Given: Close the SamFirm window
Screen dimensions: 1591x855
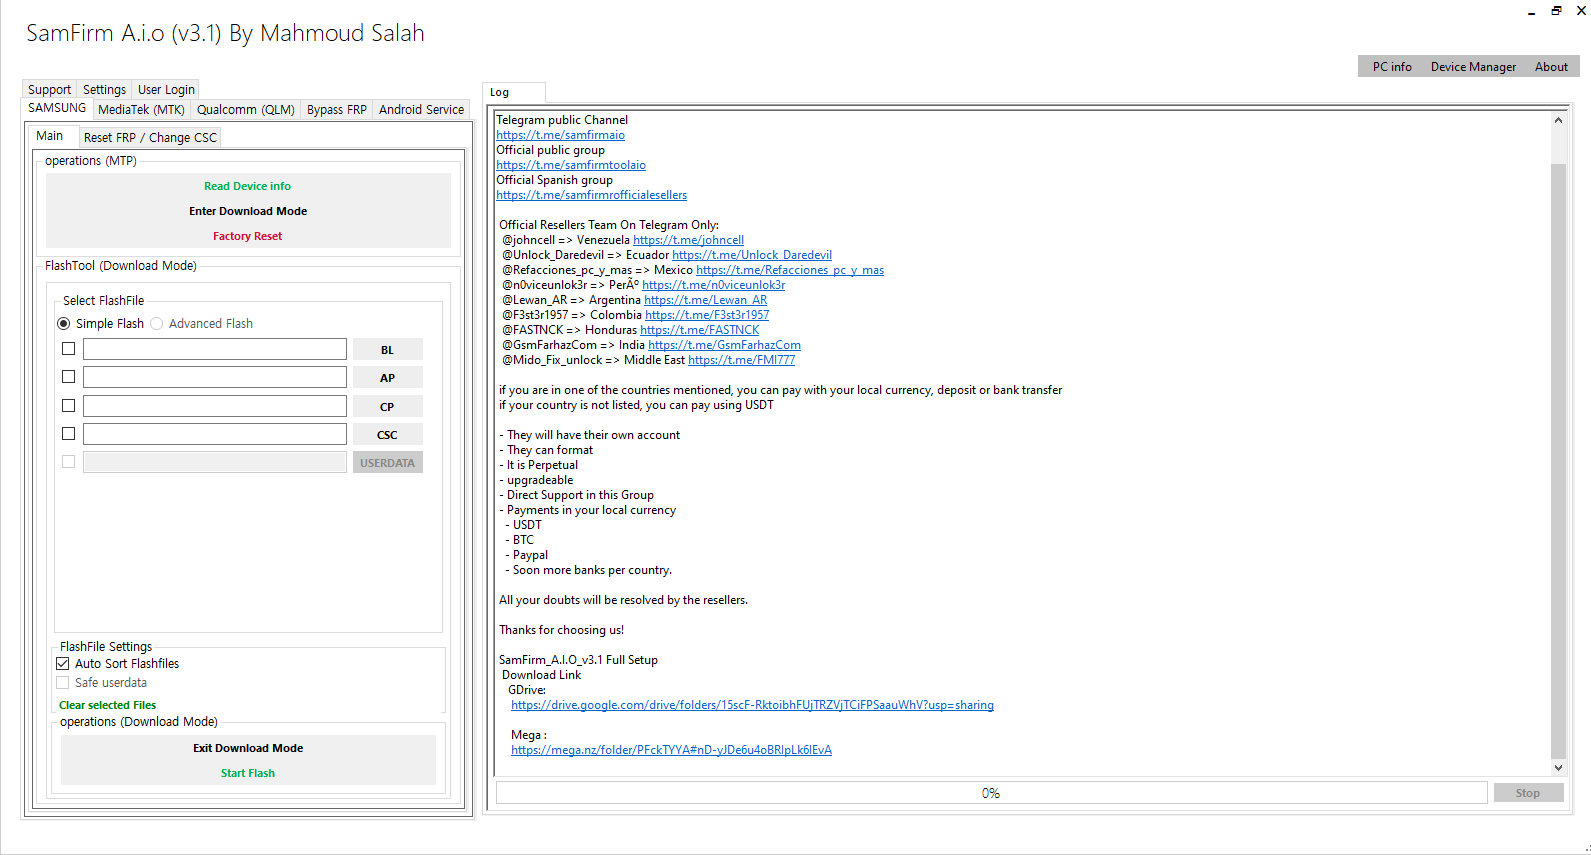Looking at the screenshot, I should point(1581,11).
